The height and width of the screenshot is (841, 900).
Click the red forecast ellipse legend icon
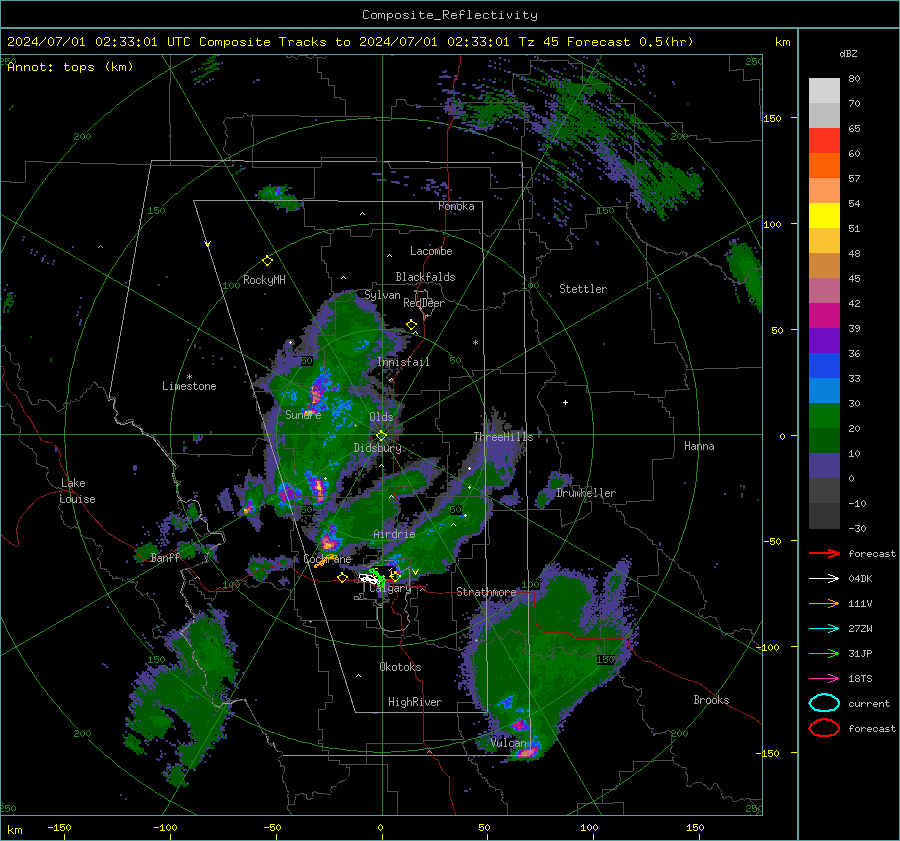(x=824, y=728)
